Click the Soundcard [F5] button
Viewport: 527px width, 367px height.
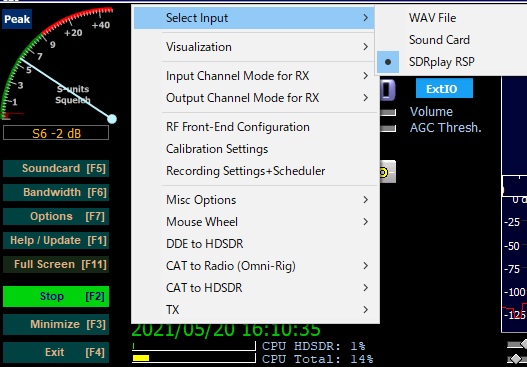click(x=56, y=168)
